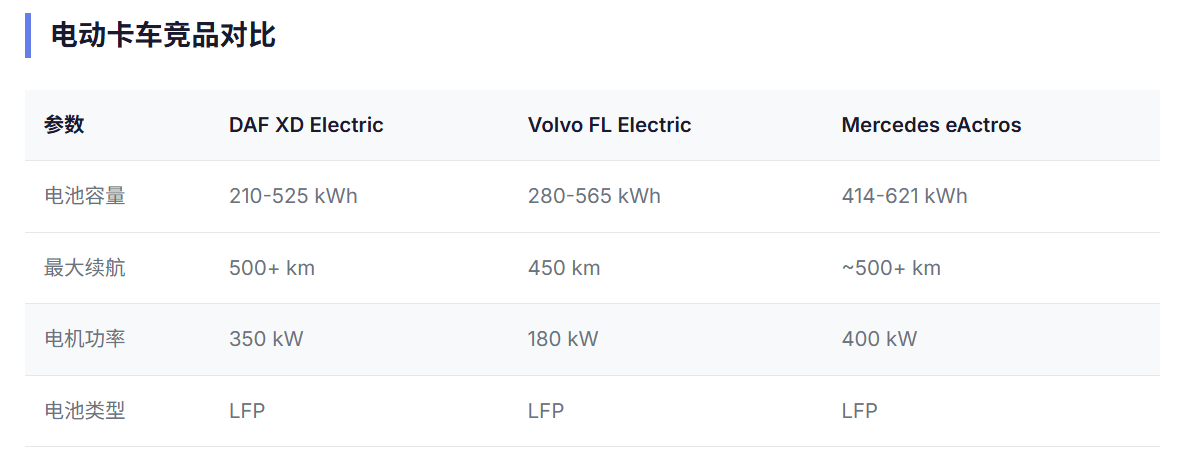Click the 180 kW cell

pos(563,339)
